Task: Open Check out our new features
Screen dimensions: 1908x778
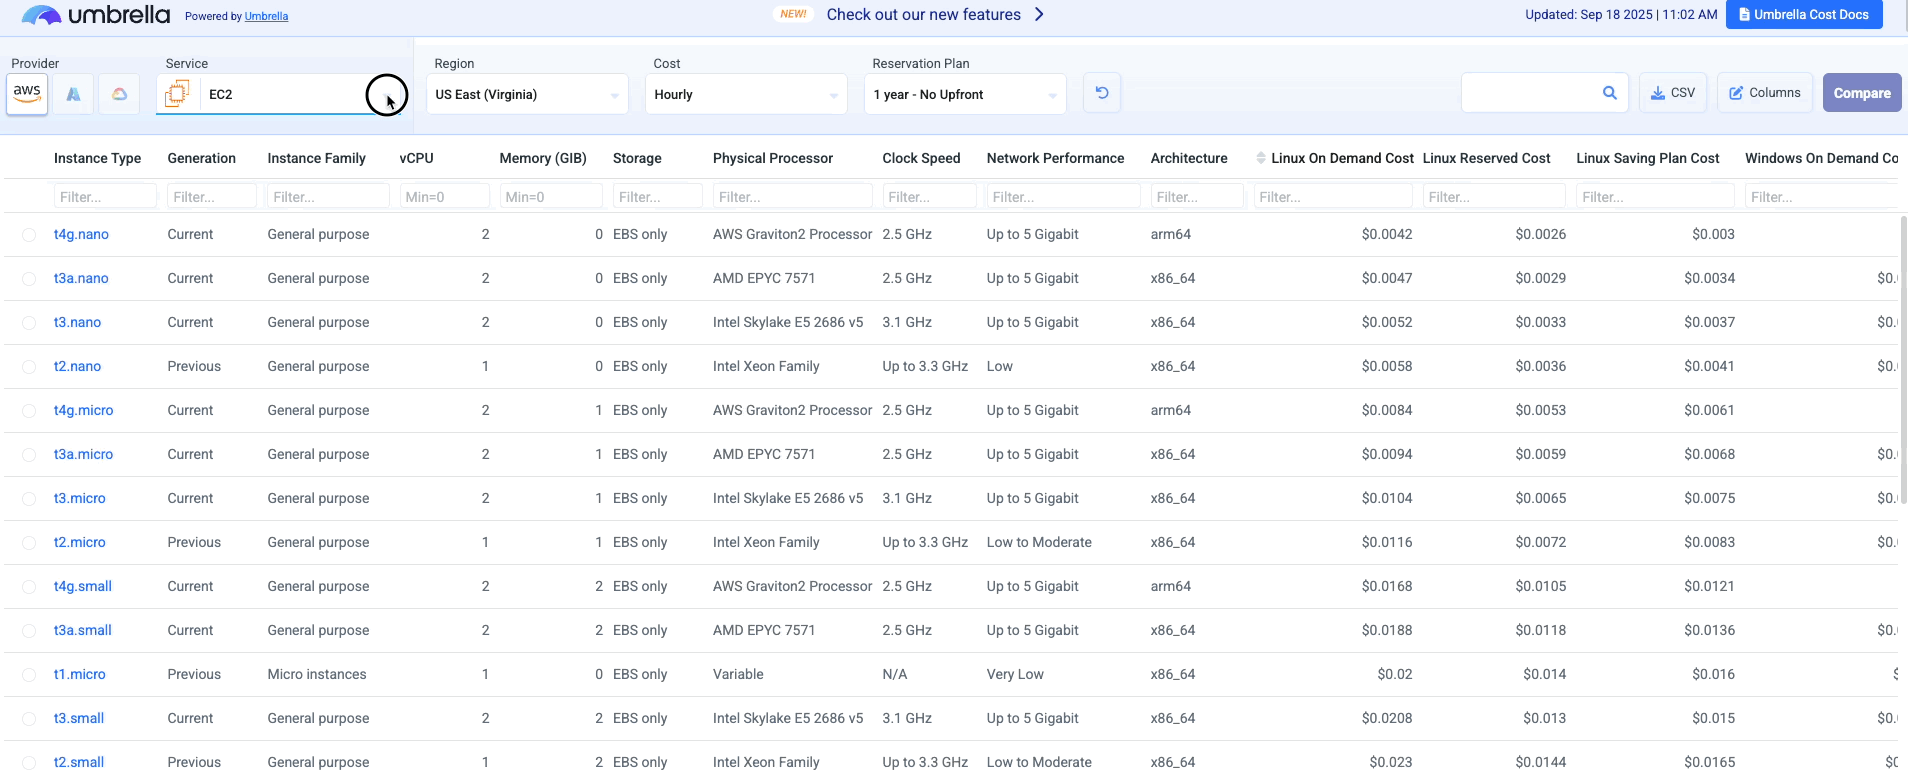Action: pos(923,14)
